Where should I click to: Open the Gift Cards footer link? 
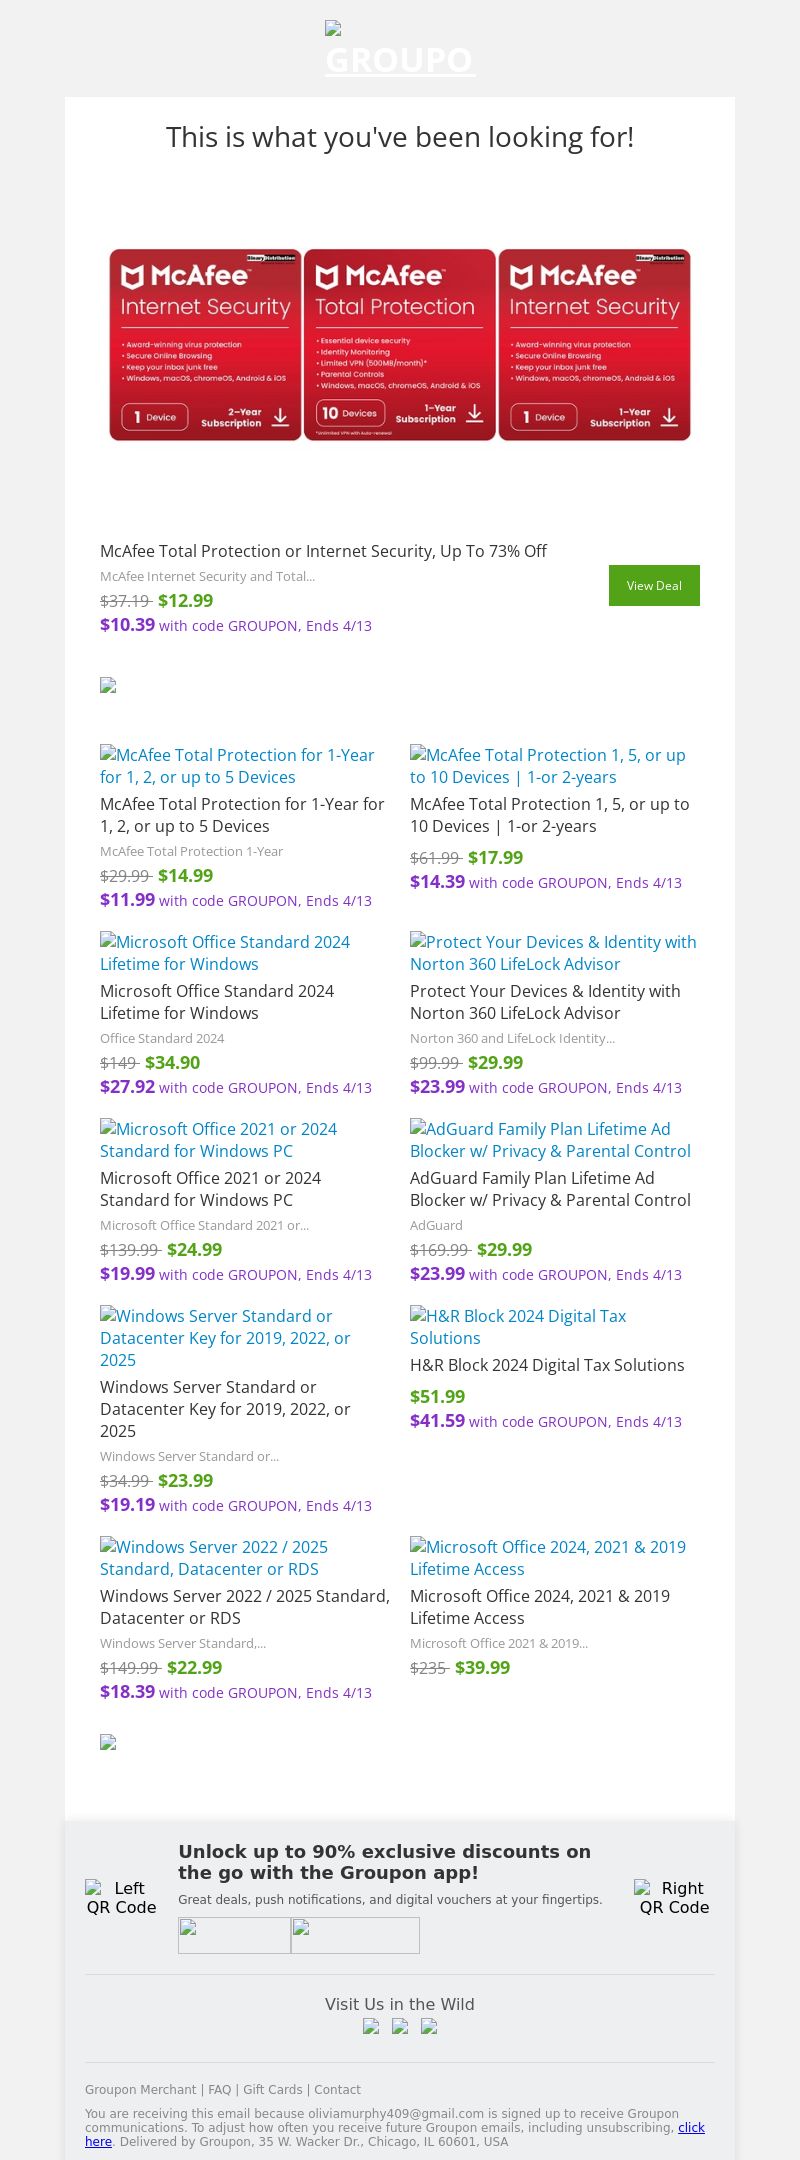272,2090
